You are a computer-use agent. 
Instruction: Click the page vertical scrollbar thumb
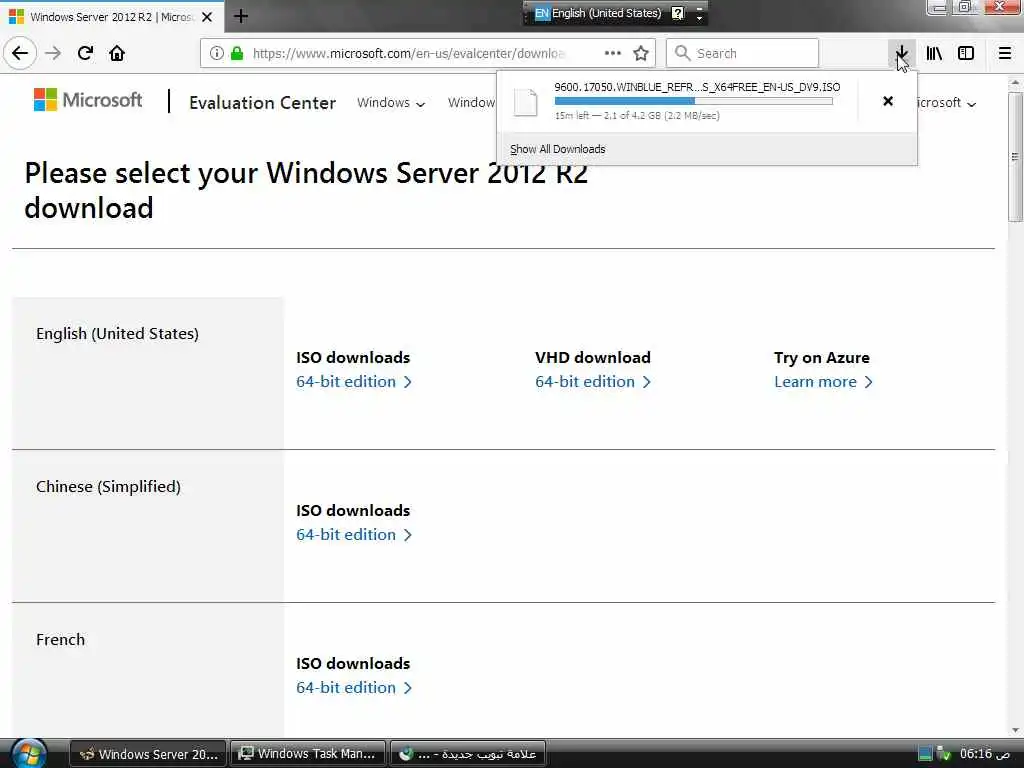pos(1015,157)
